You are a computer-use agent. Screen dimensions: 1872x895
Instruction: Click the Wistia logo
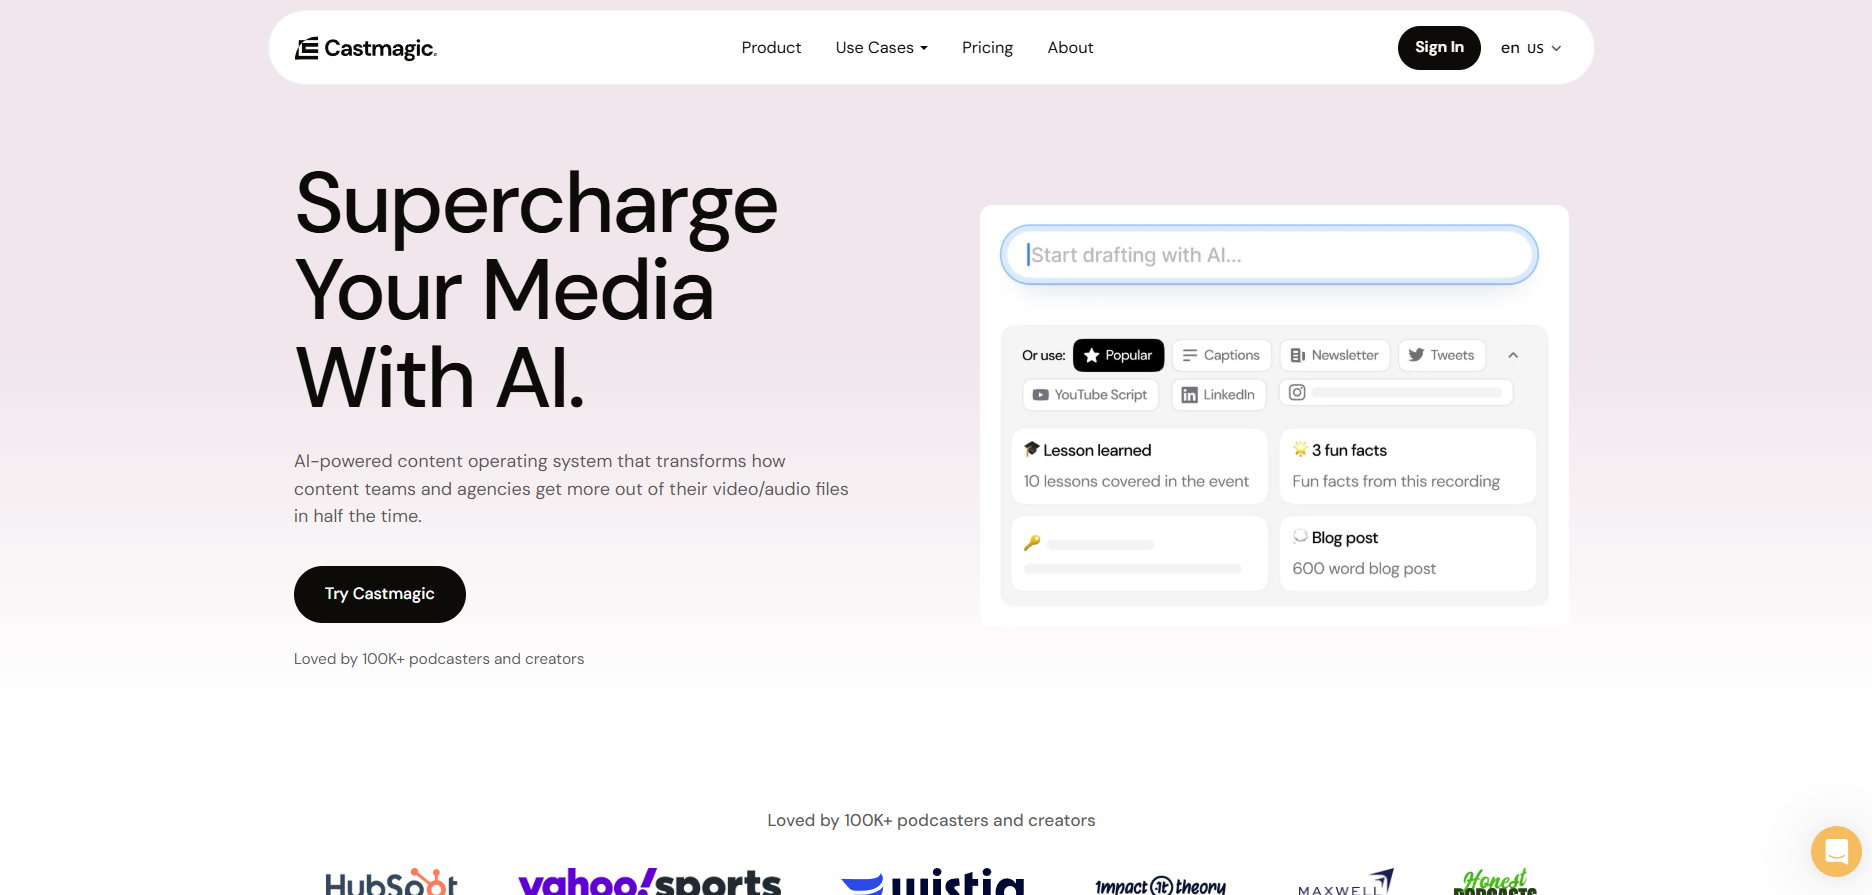[x=933, y=881]
